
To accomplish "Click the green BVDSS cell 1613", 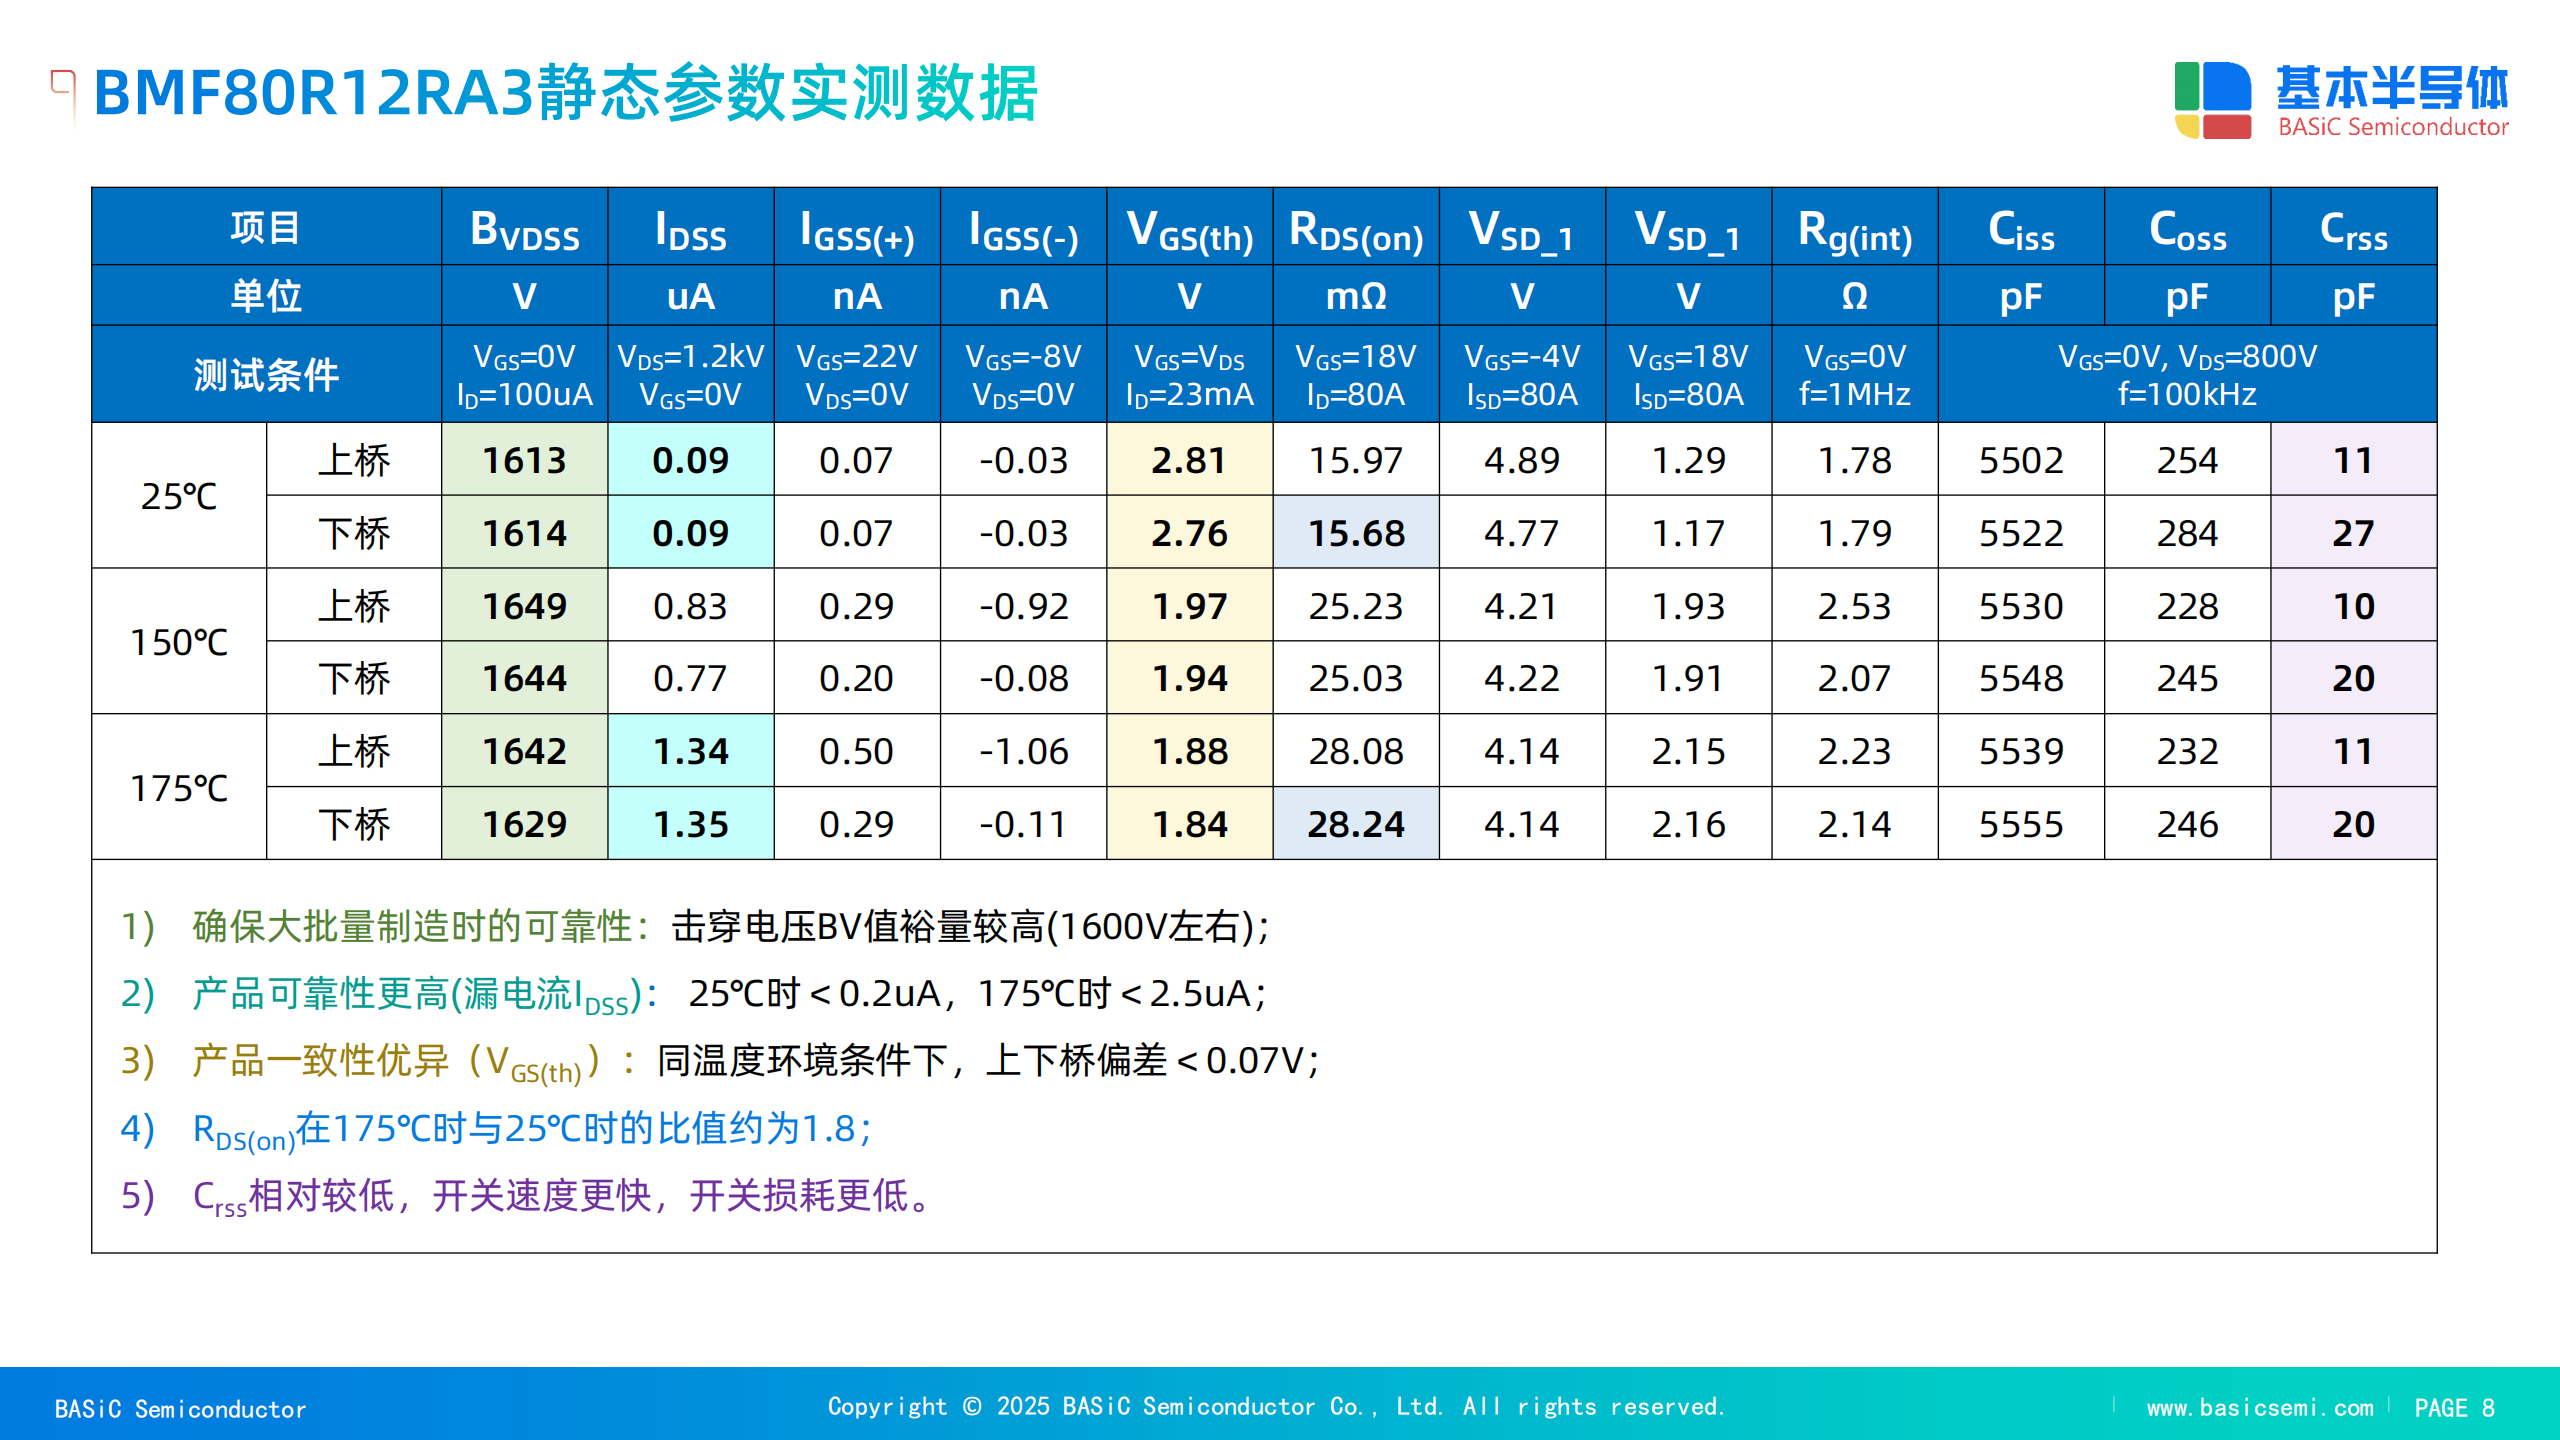I will click(524, 460).
